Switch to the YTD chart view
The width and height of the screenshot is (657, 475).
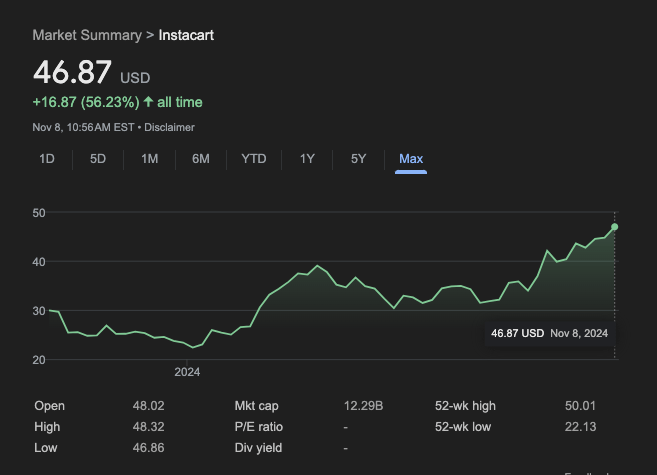point(254,159)
